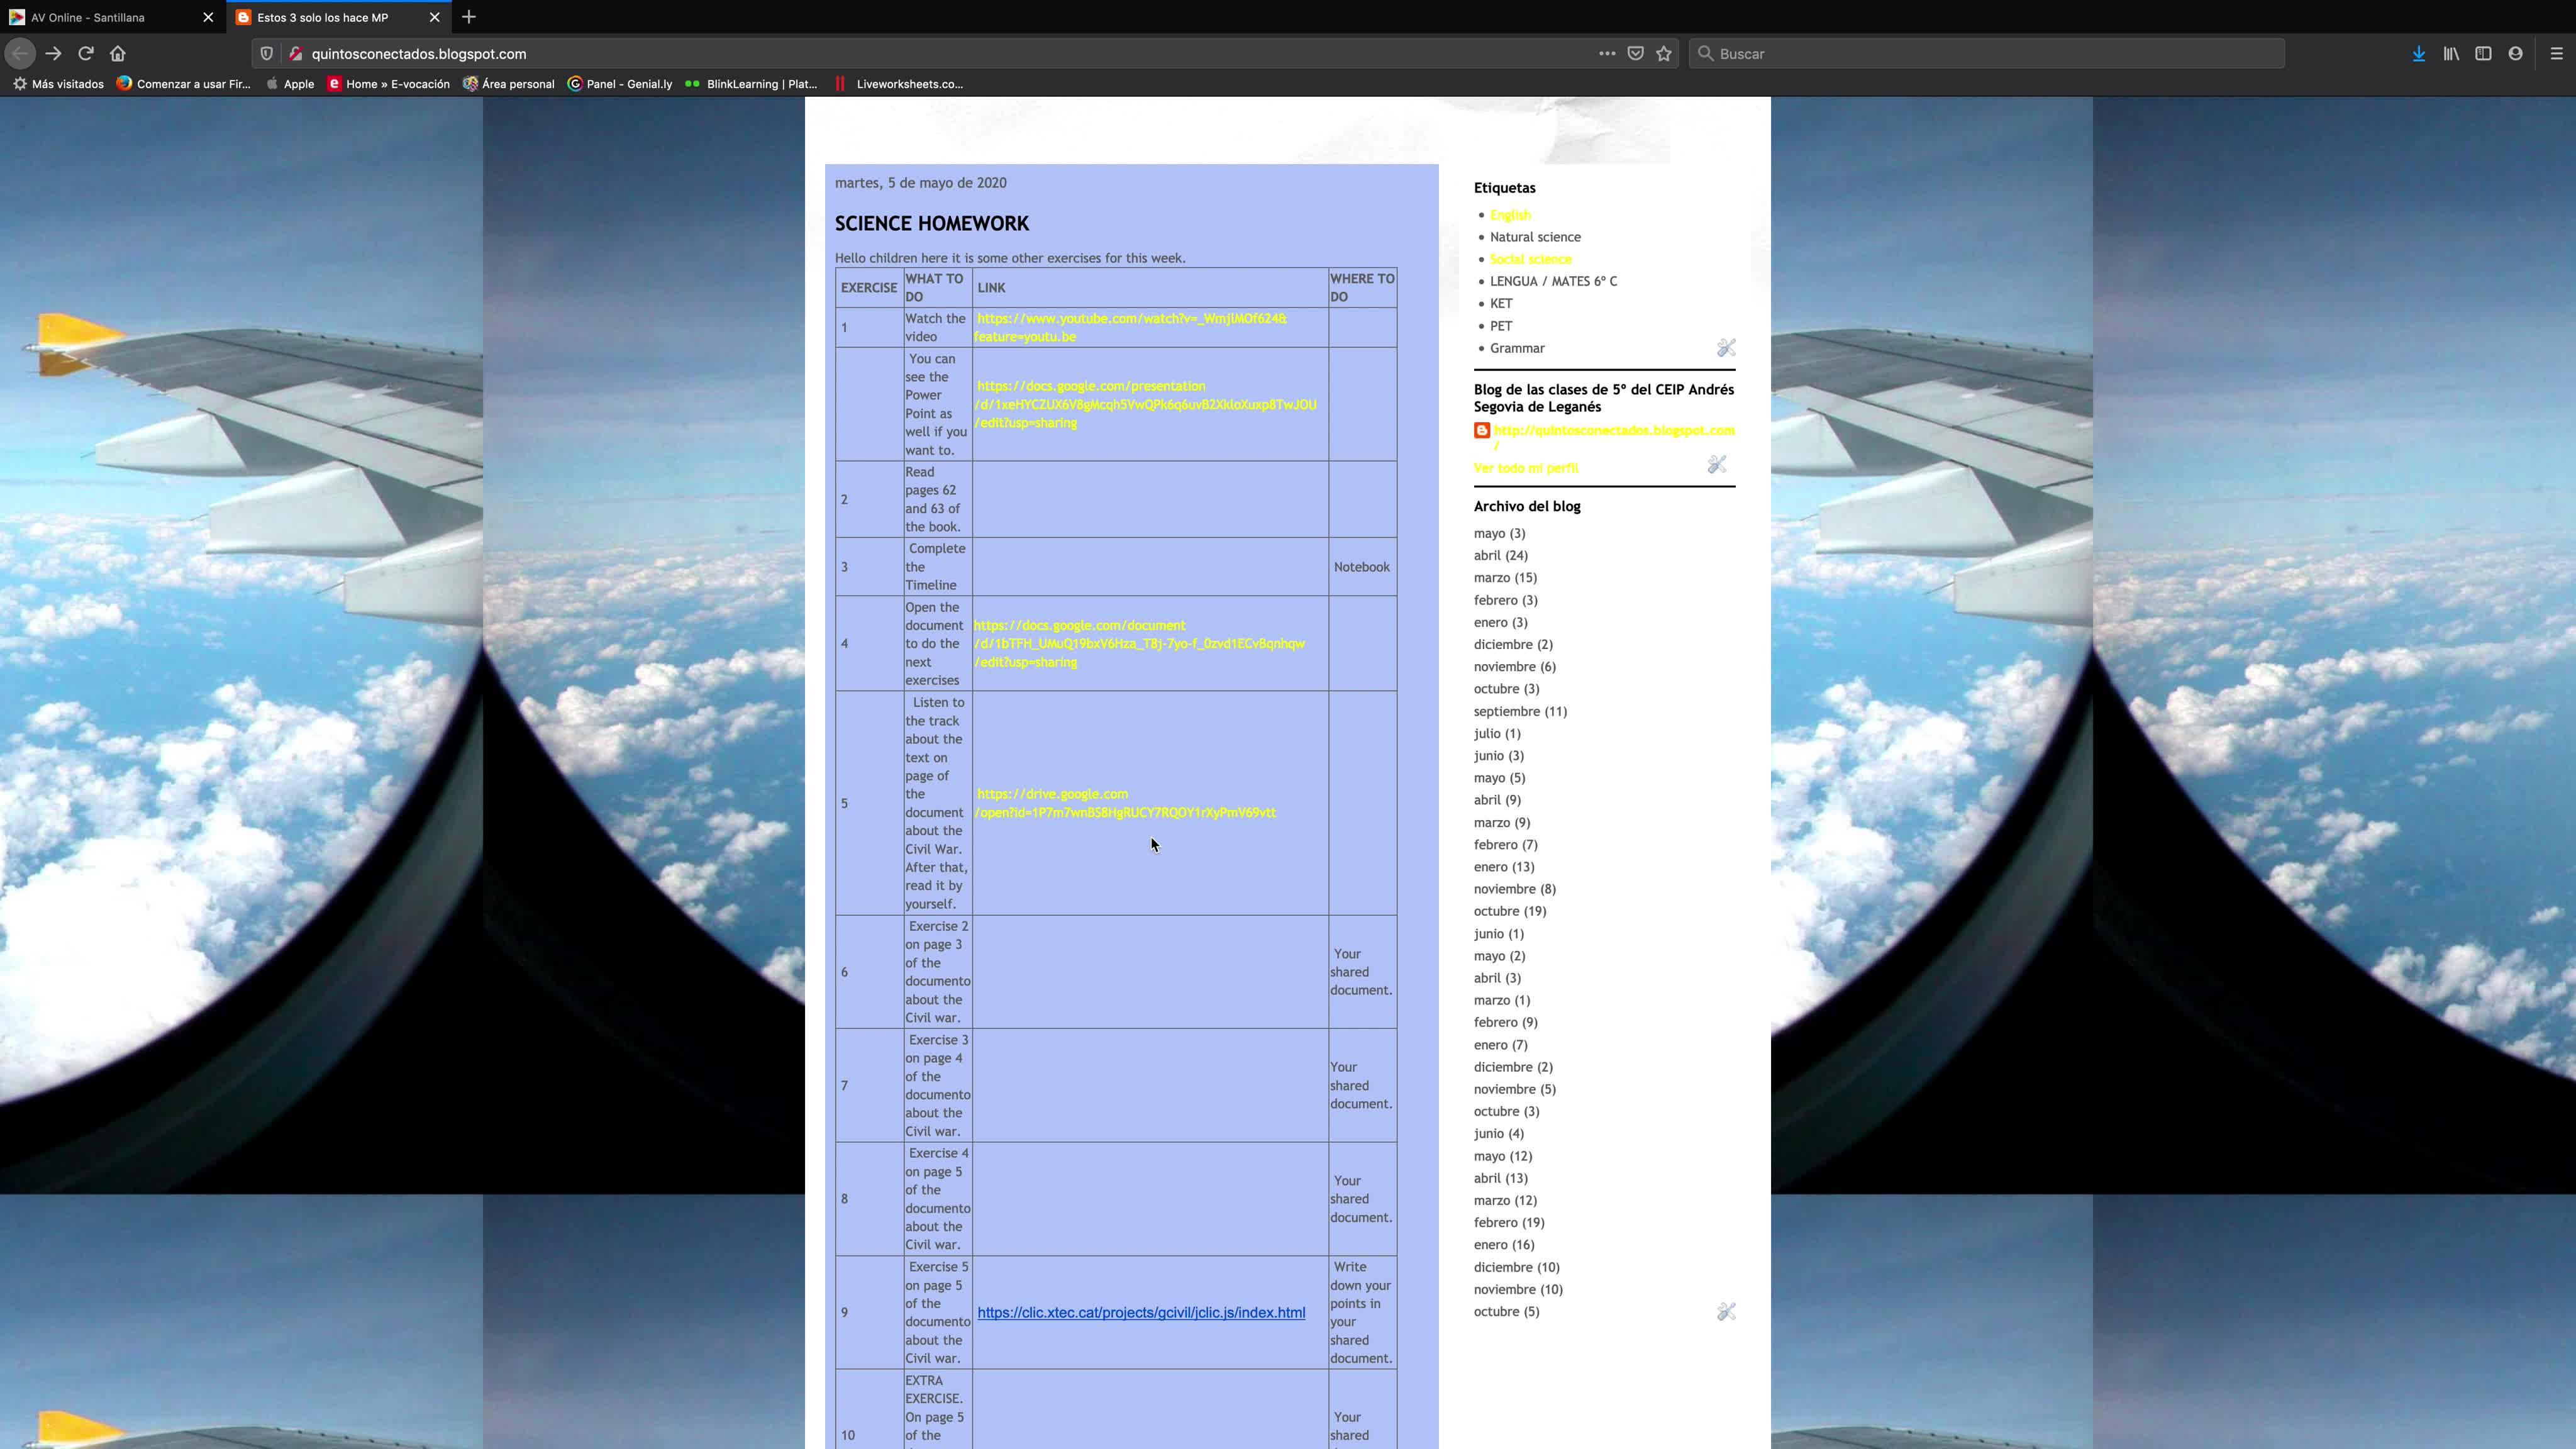Open the Liveworksheets bookmark
This screenshot has height=1449, width=2576.
[908, 84]
